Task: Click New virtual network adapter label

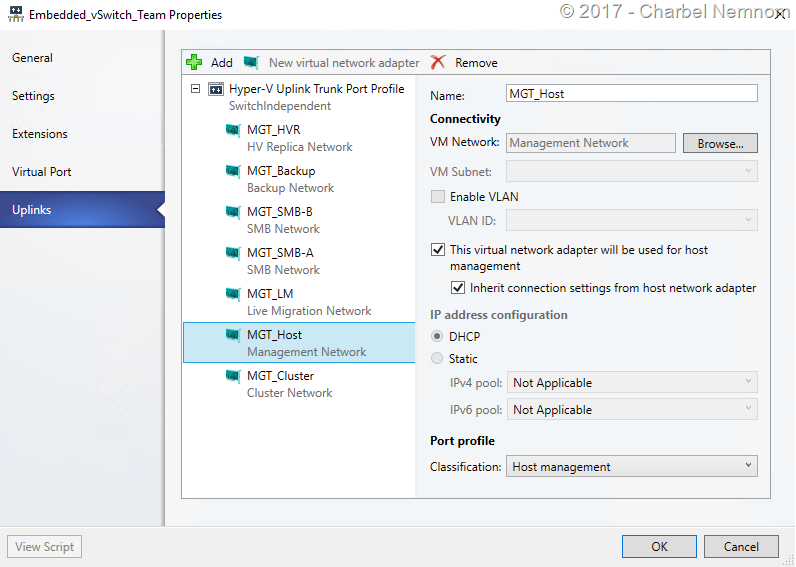Action: [x=344, y=63]
